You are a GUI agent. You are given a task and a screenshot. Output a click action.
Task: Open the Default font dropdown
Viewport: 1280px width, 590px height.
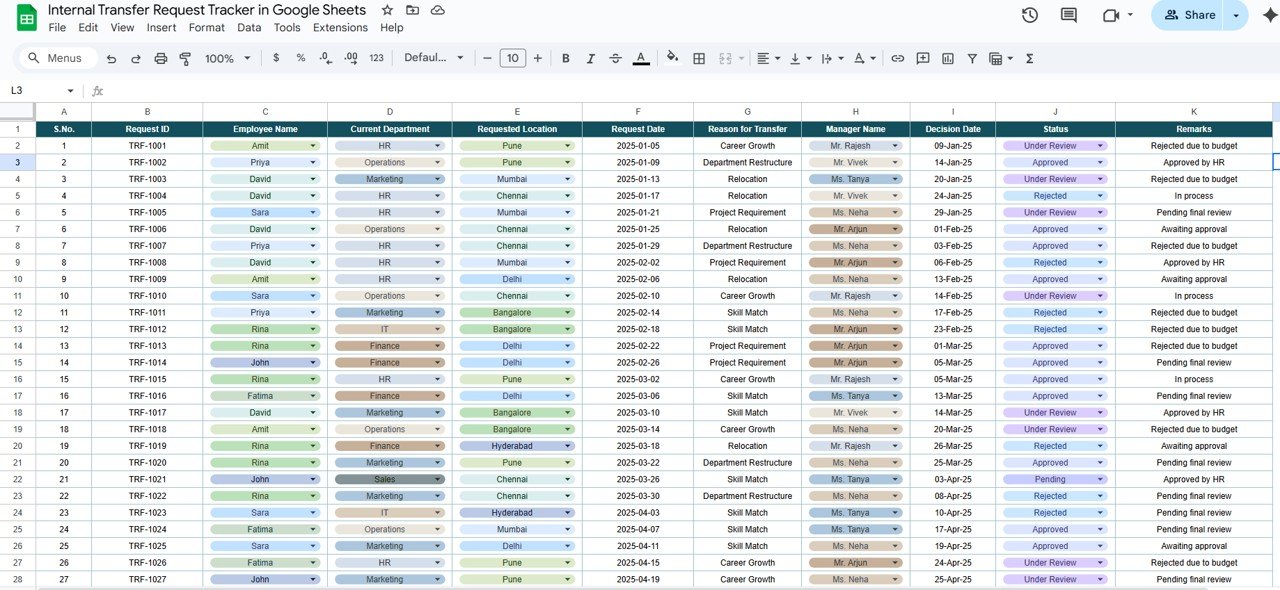434,58
